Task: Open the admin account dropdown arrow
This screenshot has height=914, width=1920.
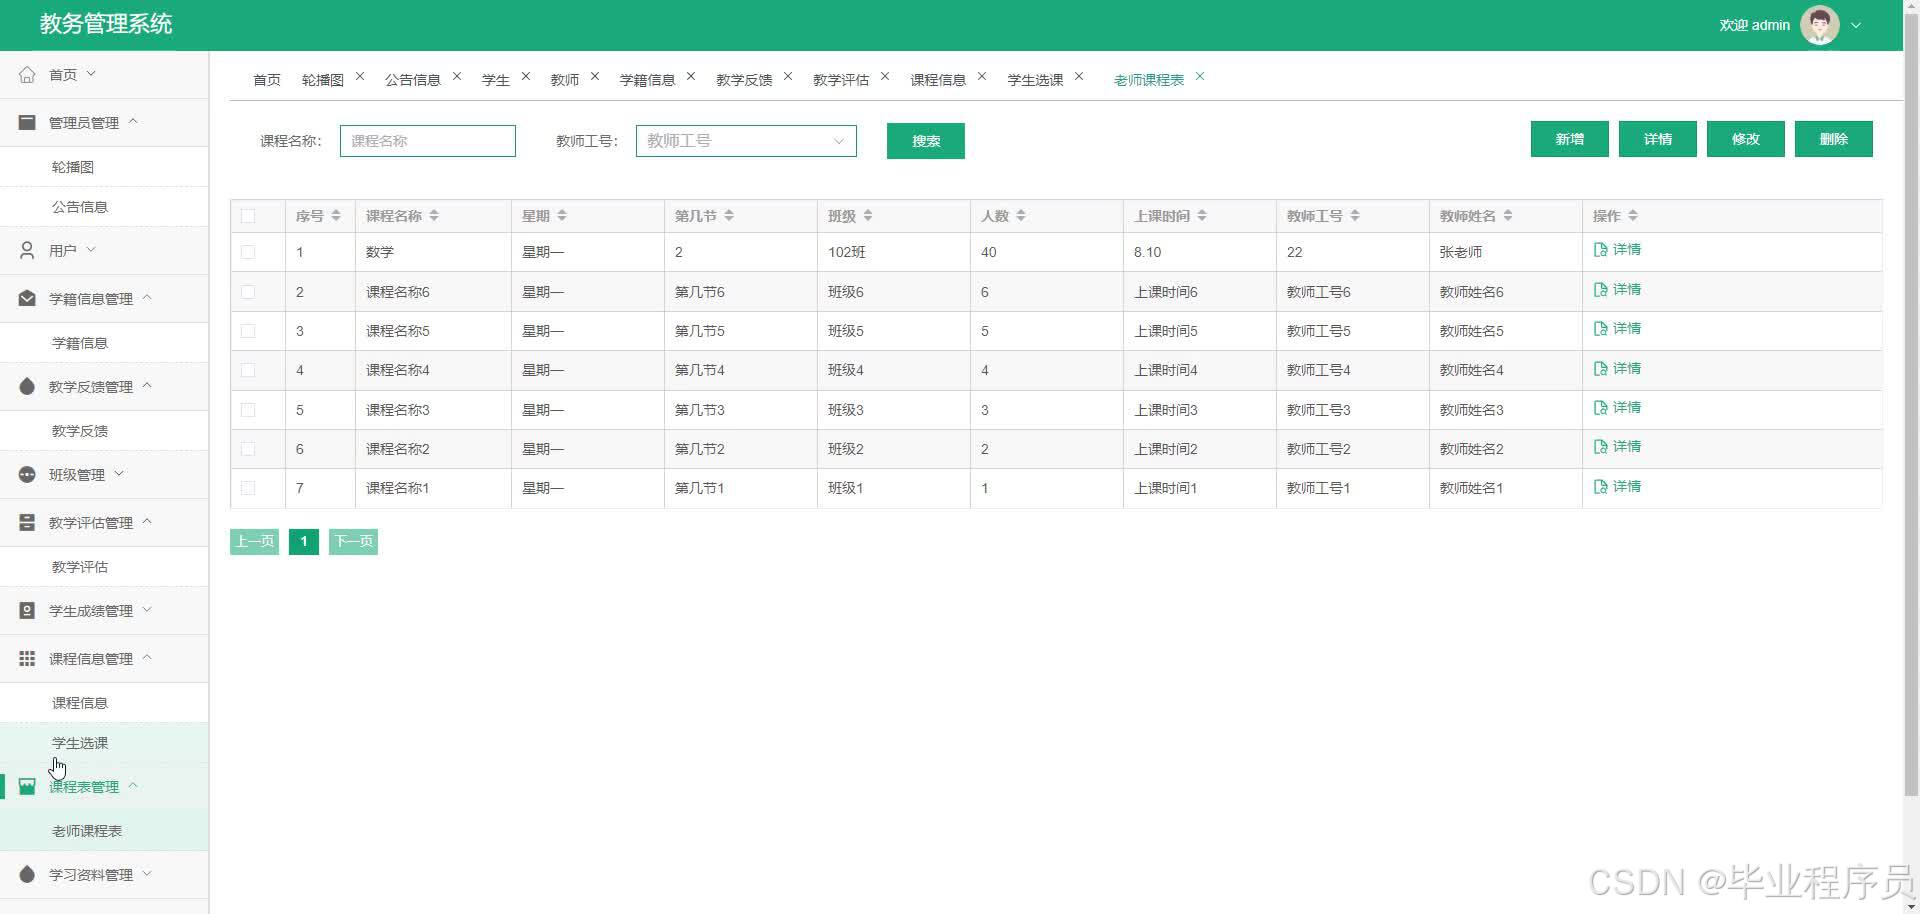Action: (1856, 25)
